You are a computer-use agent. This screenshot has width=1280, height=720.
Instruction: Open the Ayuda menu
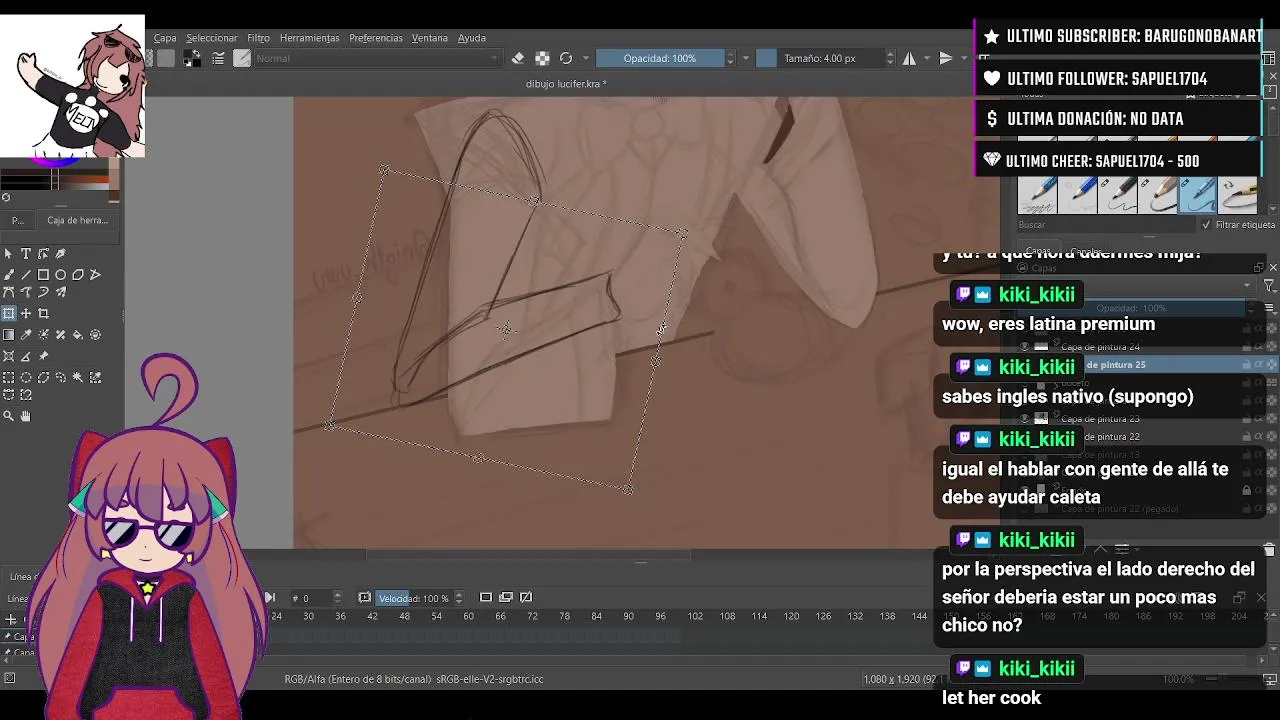(472, 38)
